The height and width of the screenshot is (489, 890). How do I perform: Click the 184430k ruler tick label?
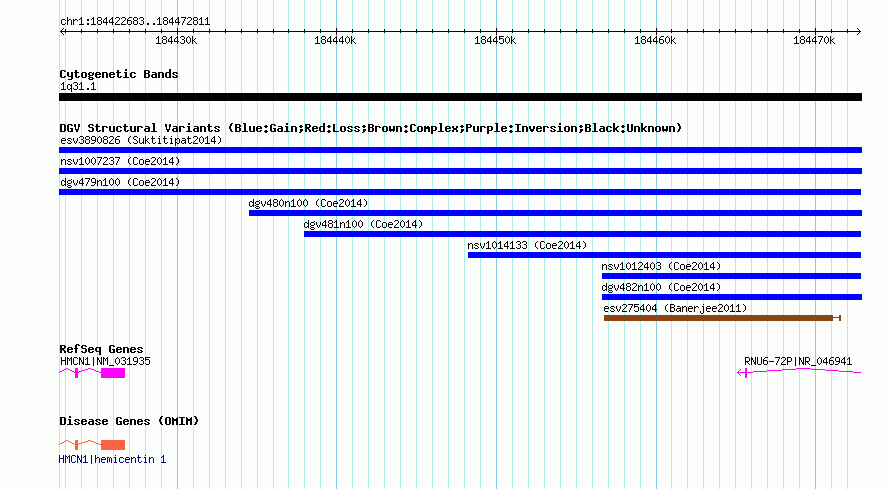176,40
